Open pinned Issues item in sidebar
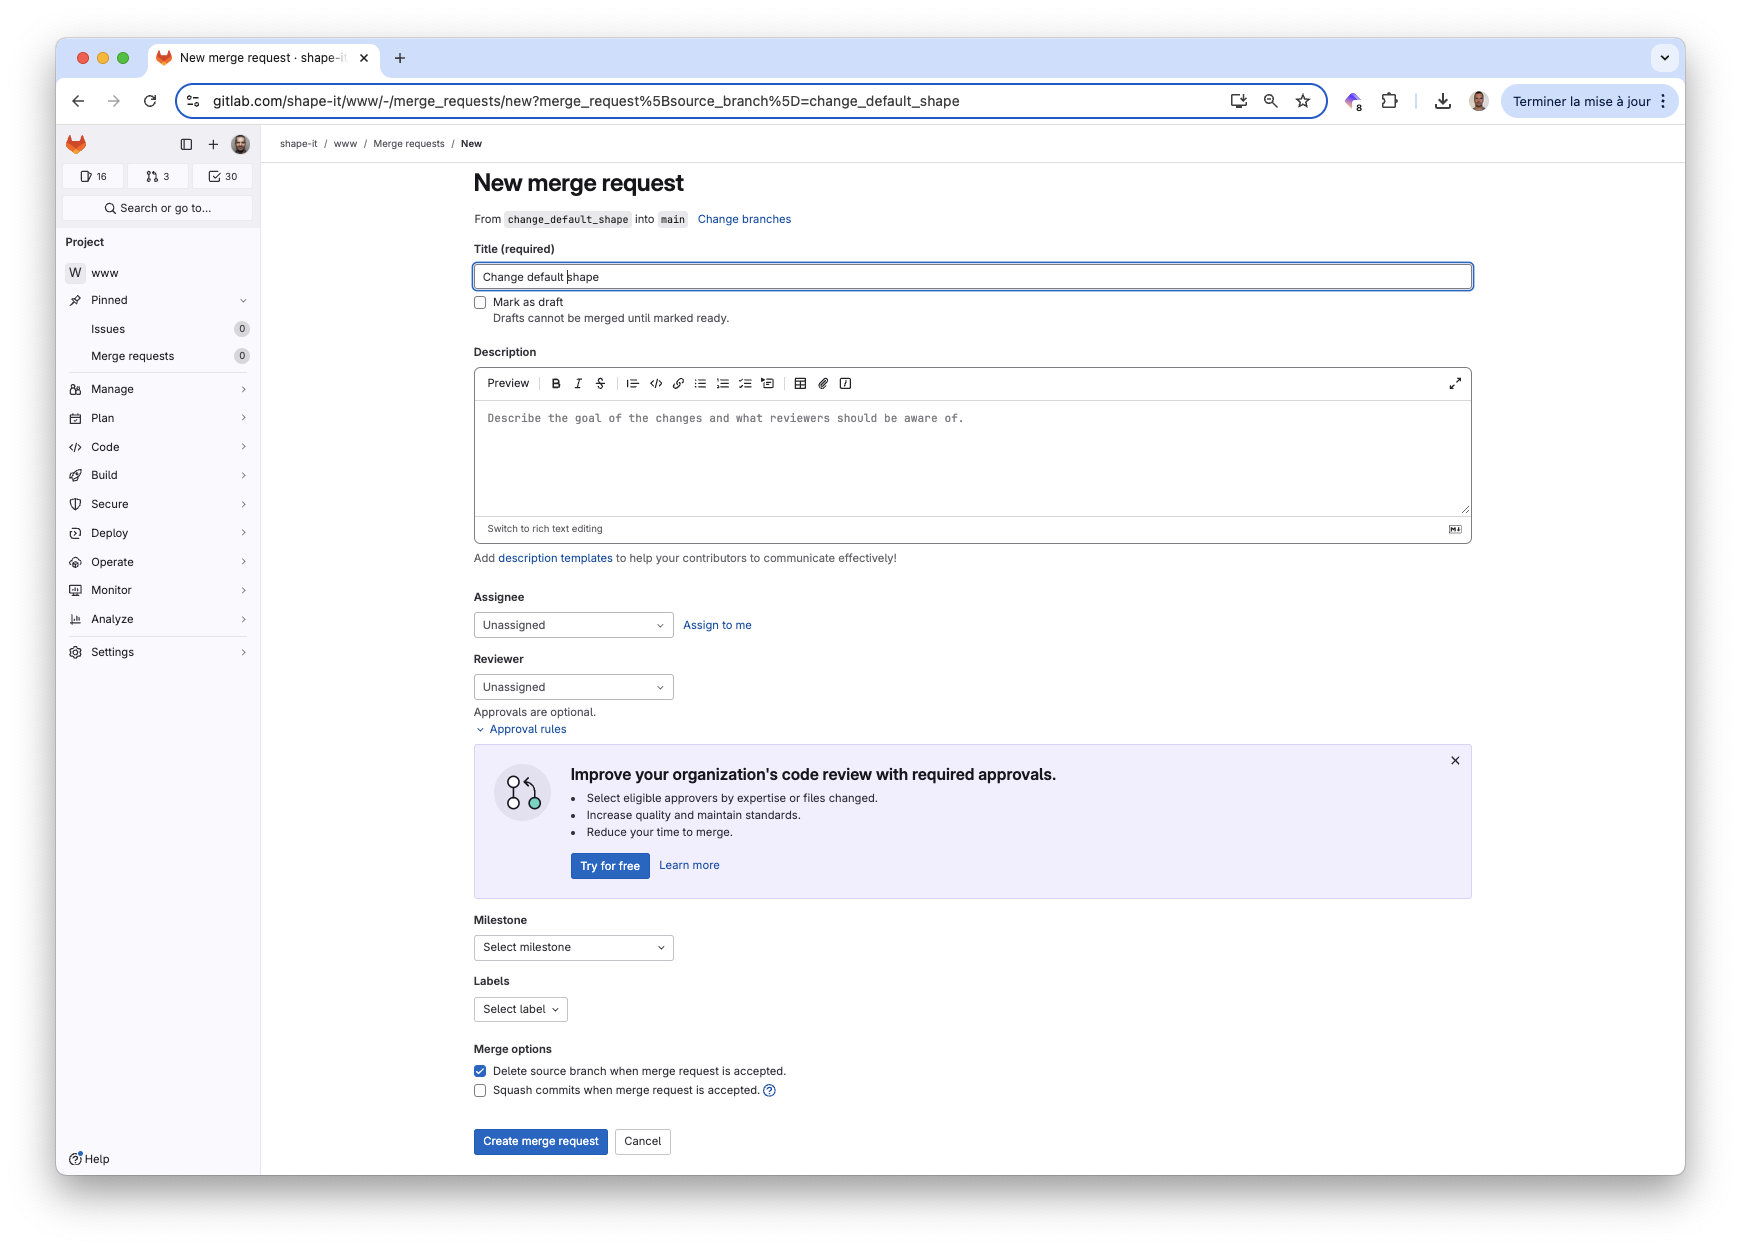This screenshot has width=1741, height=1249. click(x=158, y=330)
